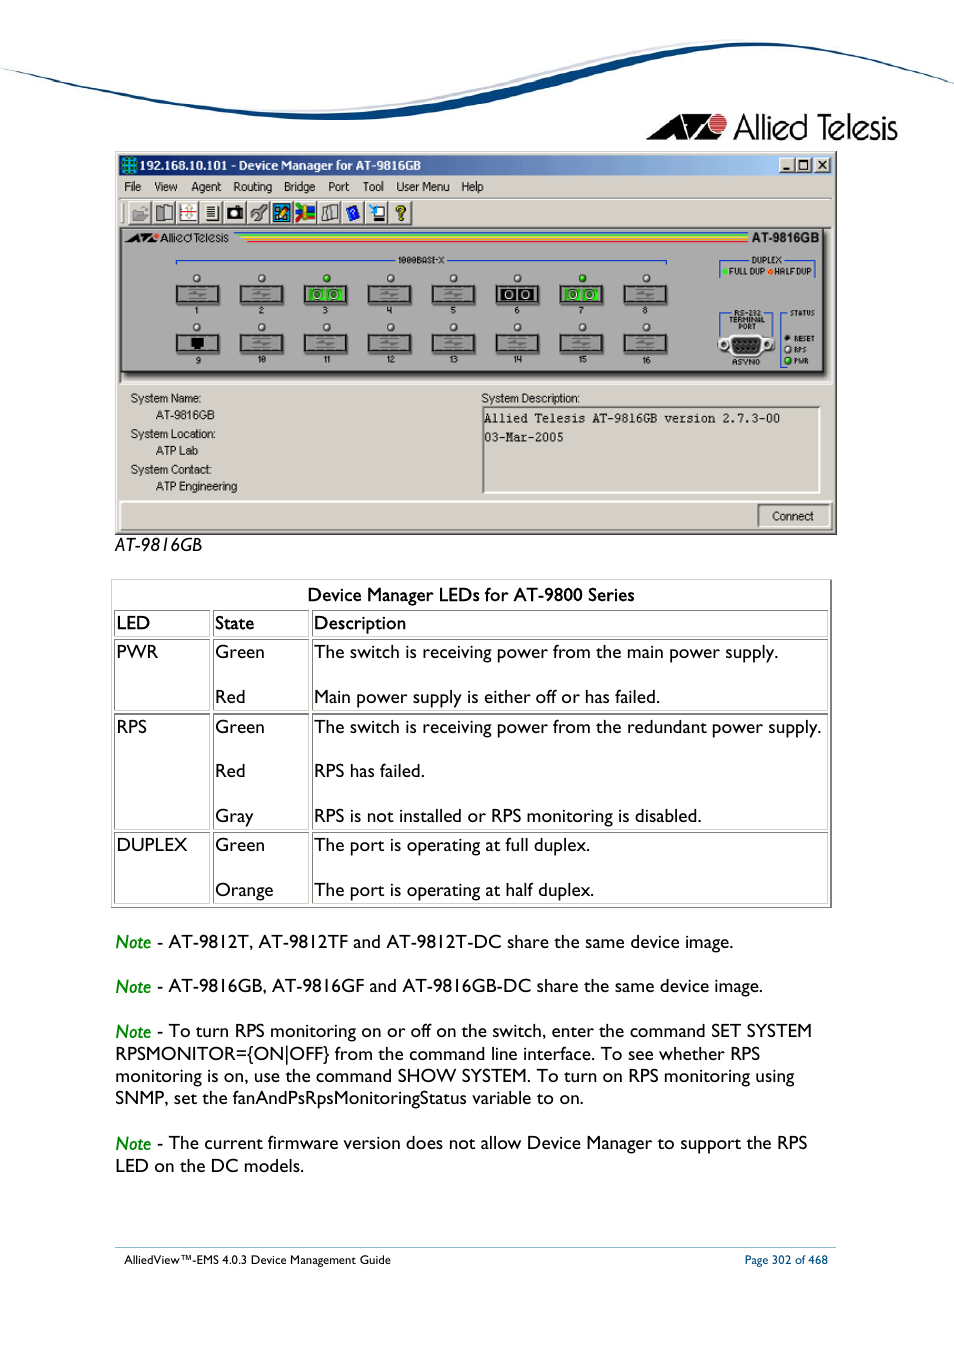Select active green port 3
This screenshot has height=1351, width=954.
[x=325, y=294]
